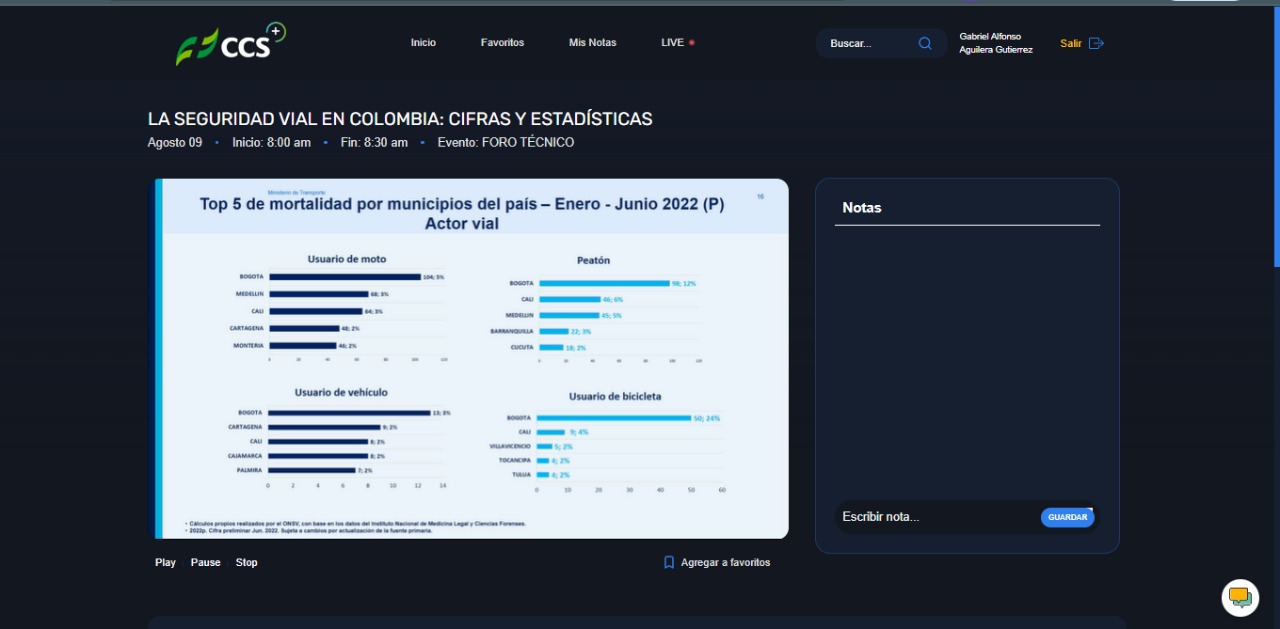Open the Favoritos section

click(502, 43)
